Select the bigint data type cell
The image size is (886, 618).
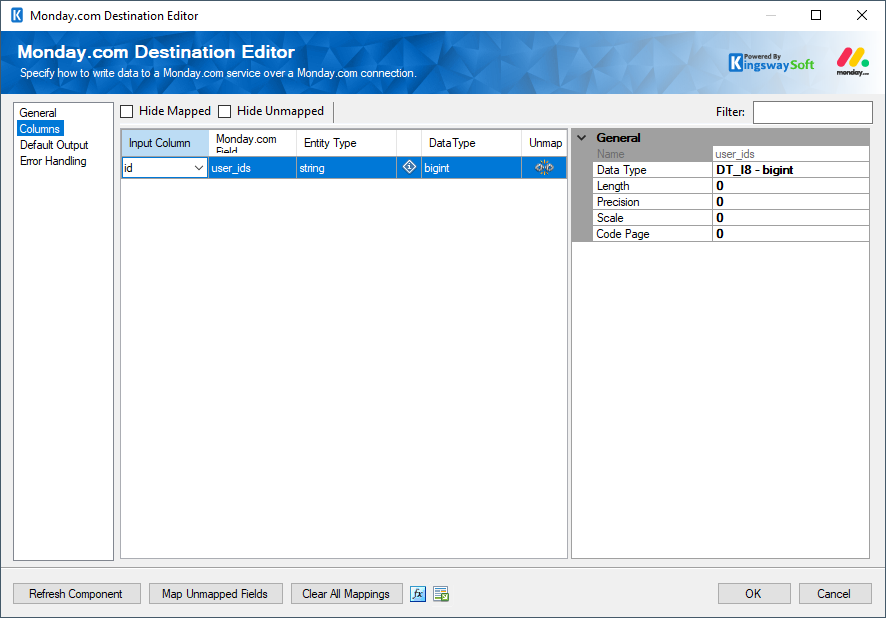click(471, 168)
